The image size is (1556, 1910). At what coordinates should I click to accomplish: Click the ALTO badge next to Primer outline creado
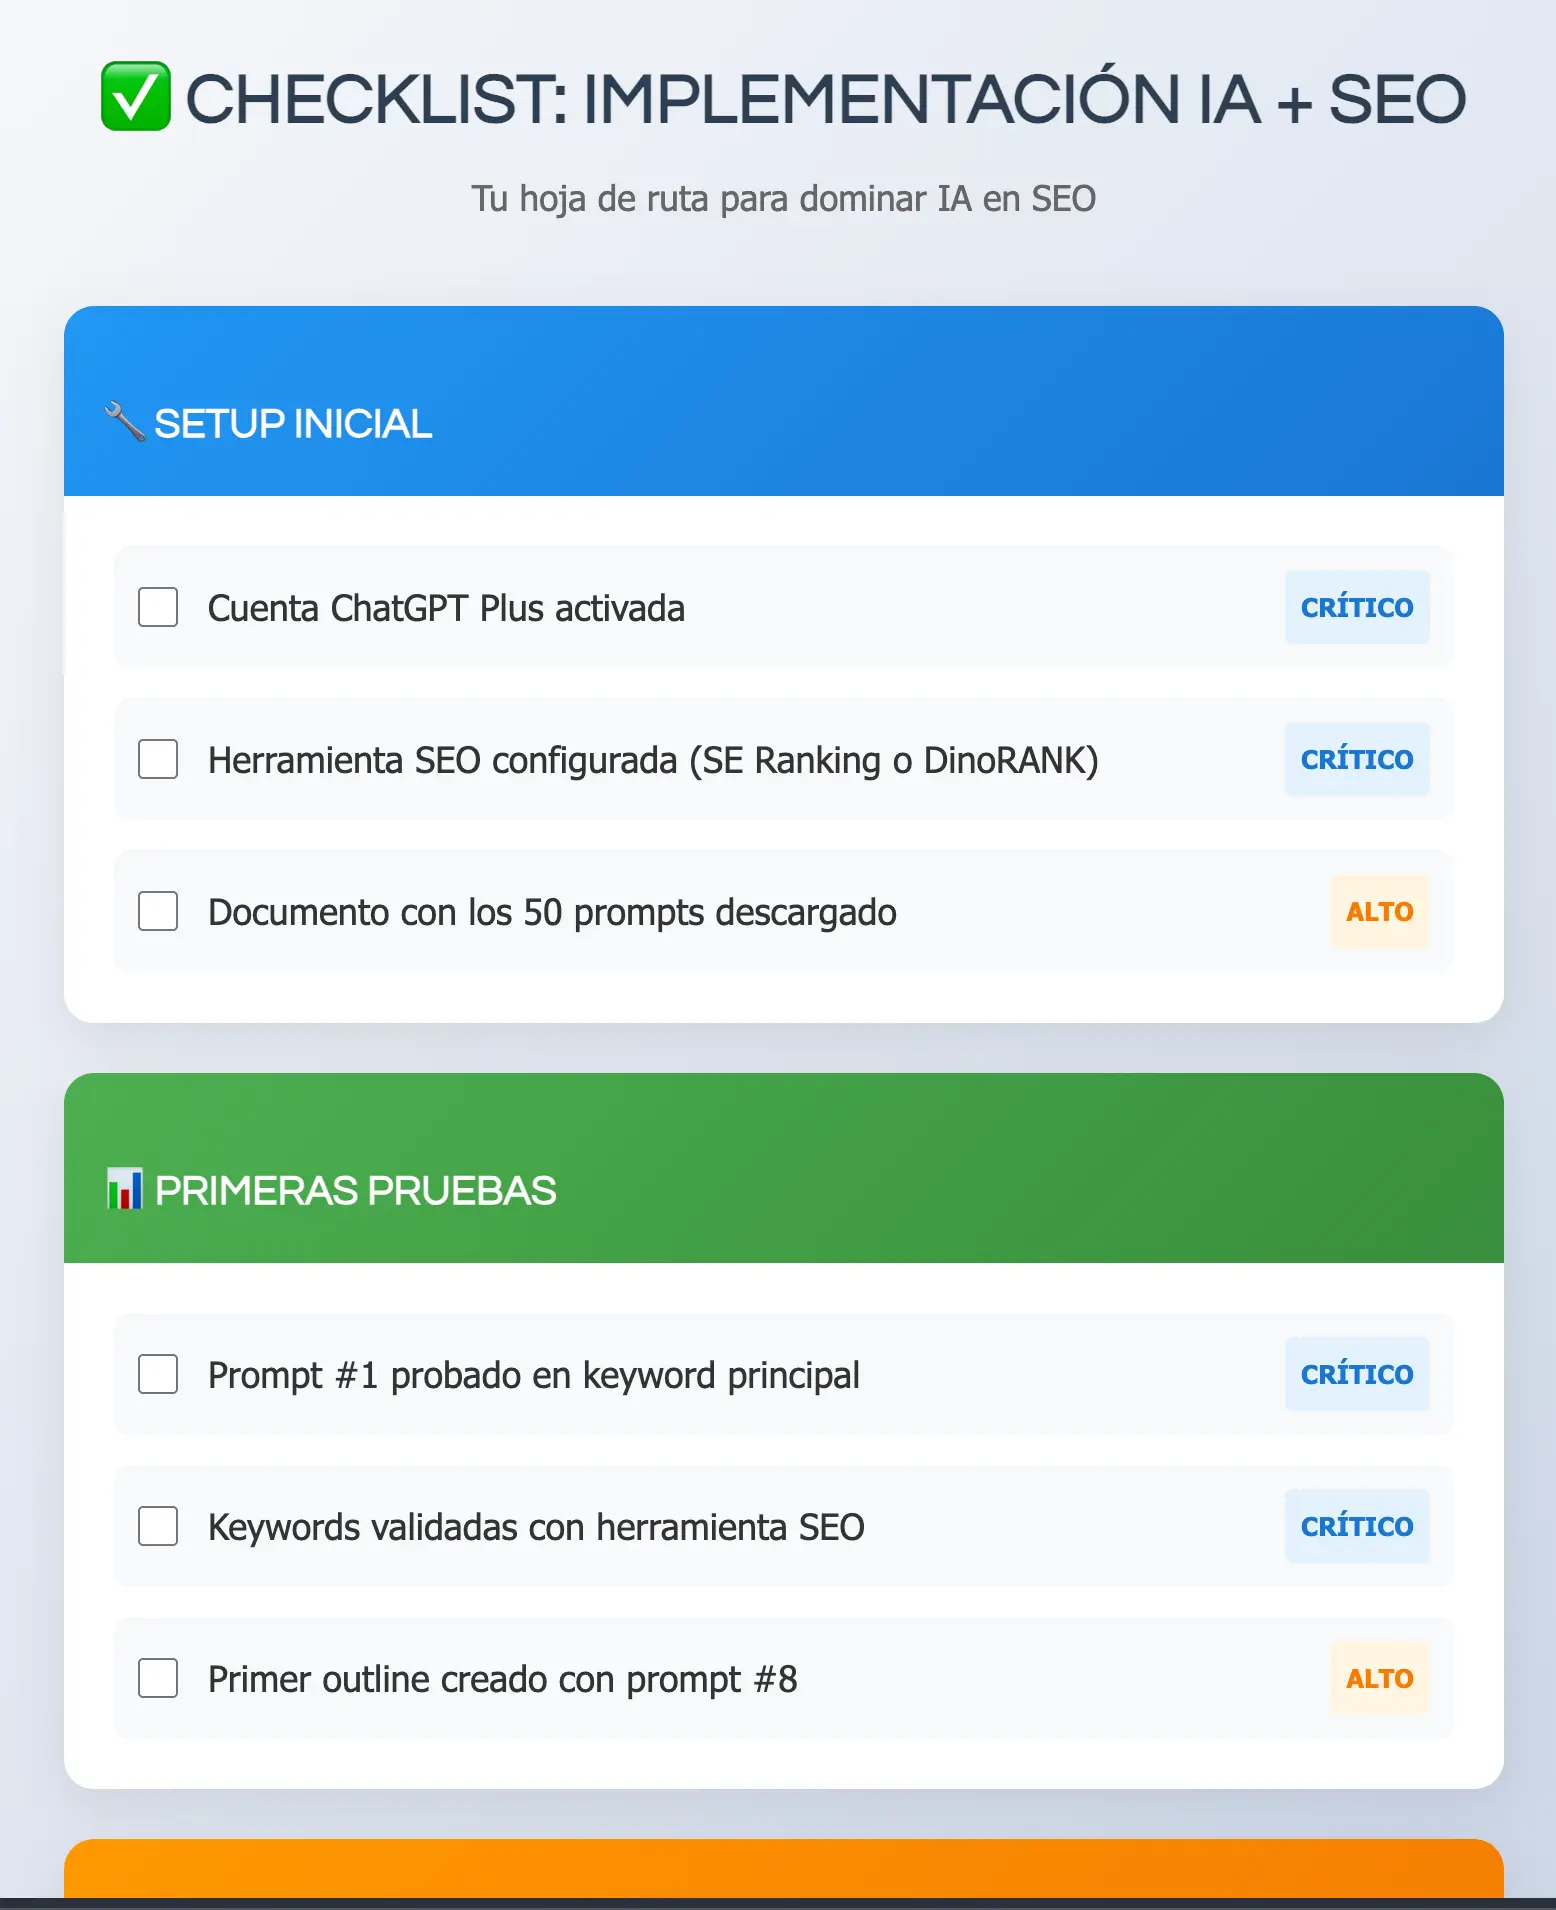[1380, 1679]
